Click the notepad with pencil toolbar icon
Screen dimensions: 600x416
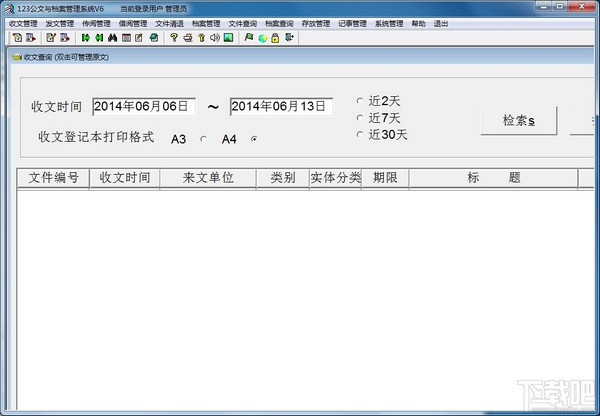tap(51, 38)
